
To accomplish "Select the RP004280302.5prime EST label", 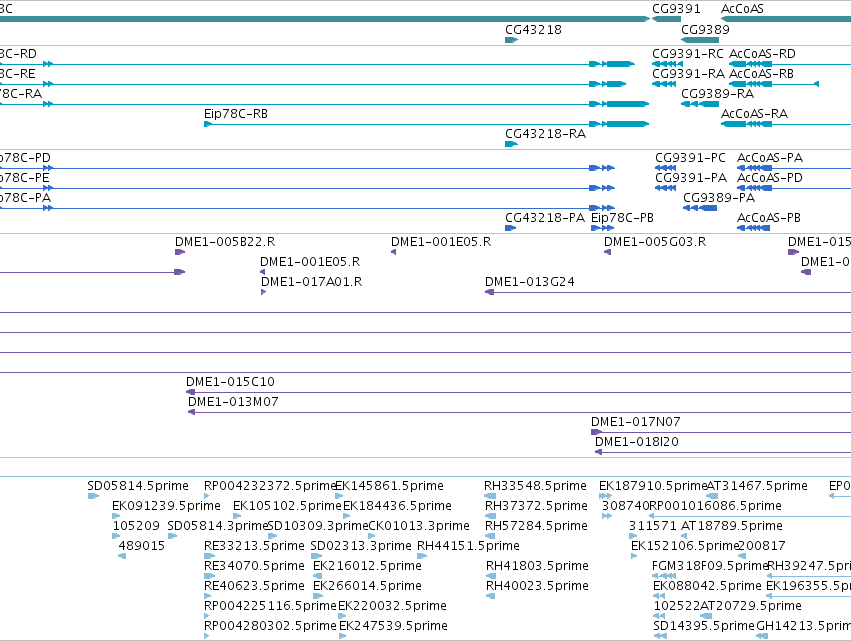I will tap(270, 626).
